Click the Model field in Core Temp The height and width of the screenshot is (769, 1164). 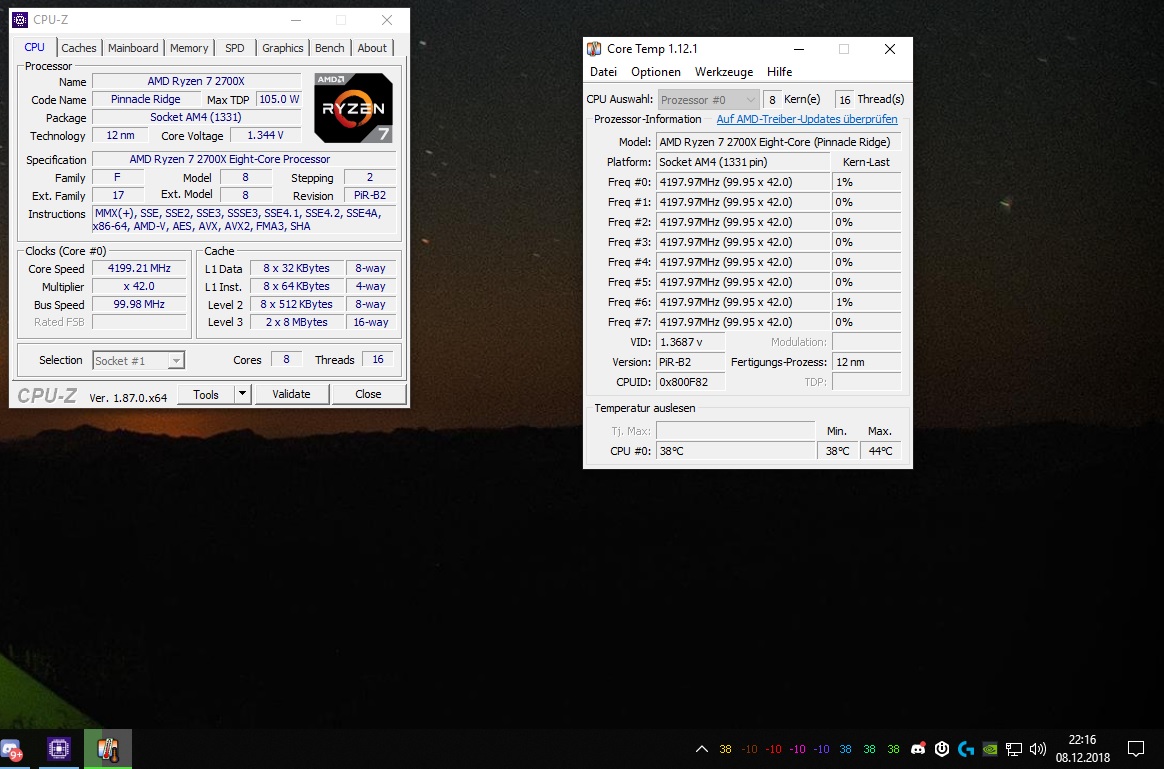(779, 142)
